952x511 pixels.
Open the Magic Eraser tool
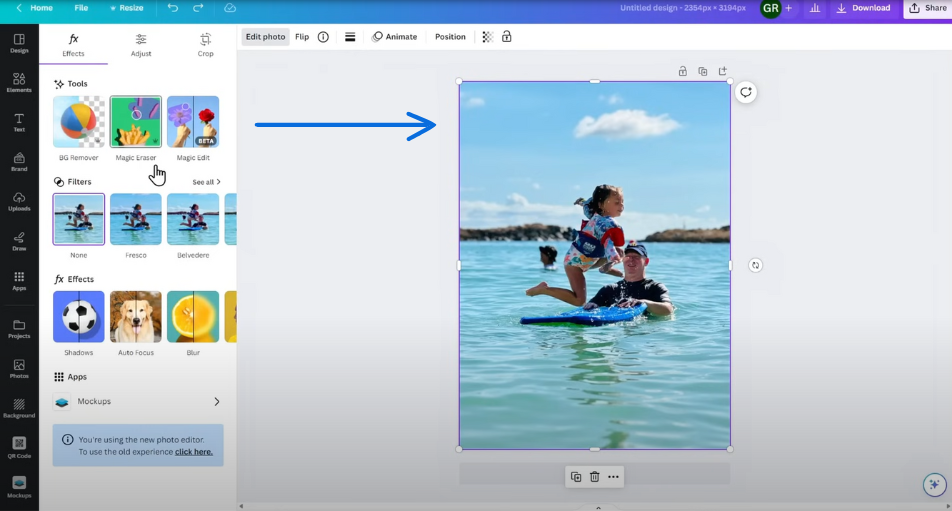tap(135, 122)
